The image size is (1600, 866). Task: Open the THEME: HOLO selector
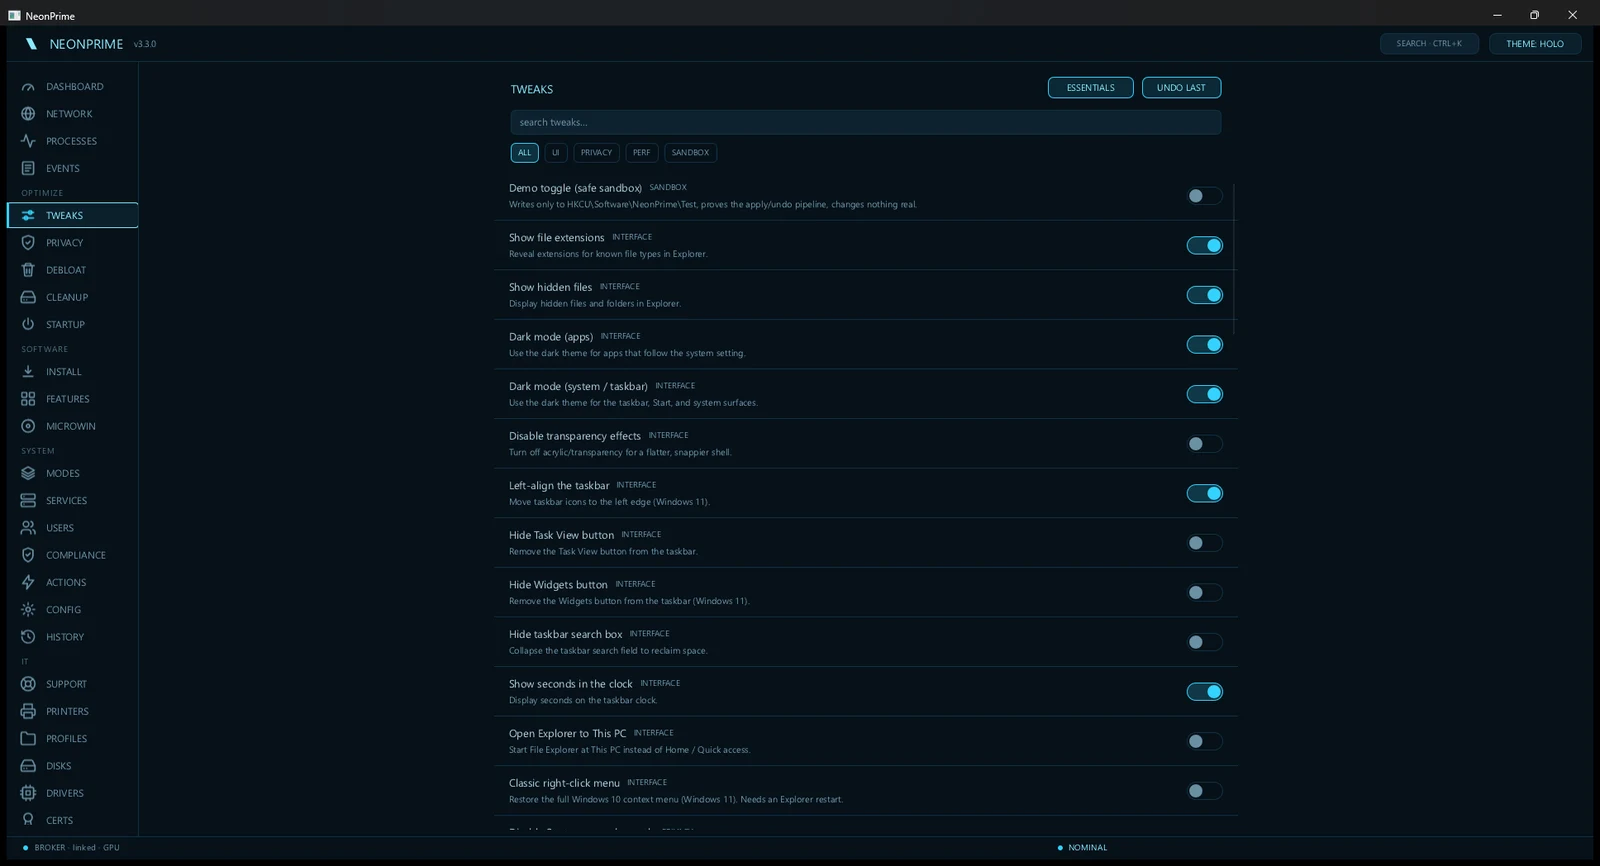1535,44
